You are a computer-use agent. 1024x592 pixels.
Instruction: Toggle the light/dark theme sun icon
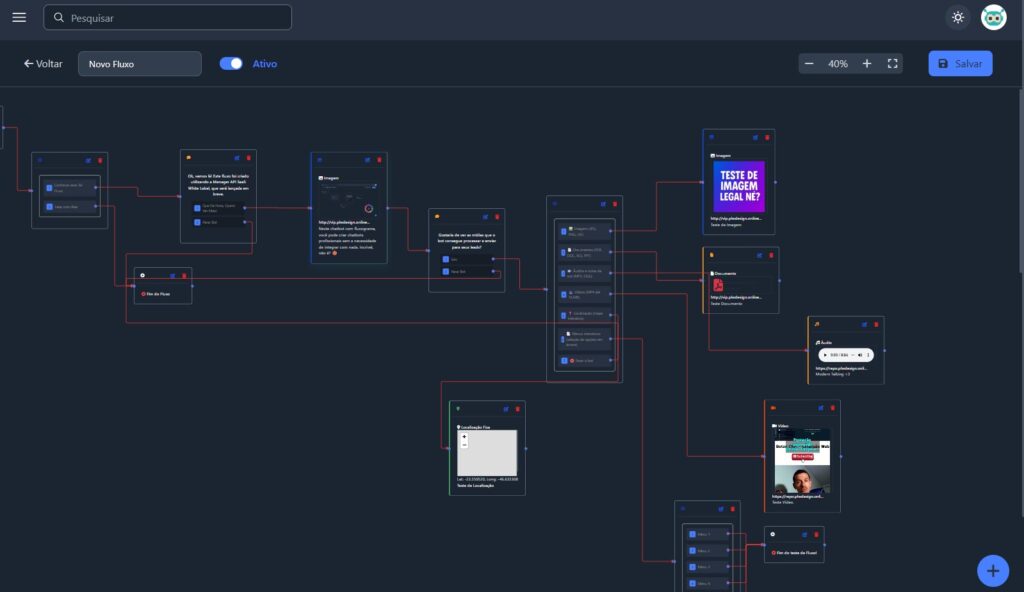click(958, 17)
